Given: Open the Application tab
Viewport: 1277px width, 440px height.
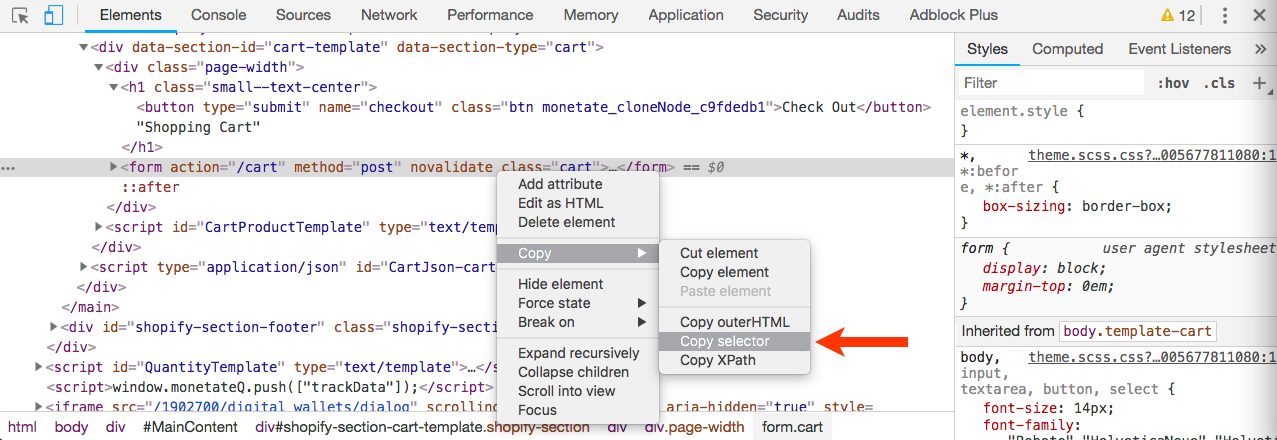Looking at the screenshot, I should [x=685, y=15].
